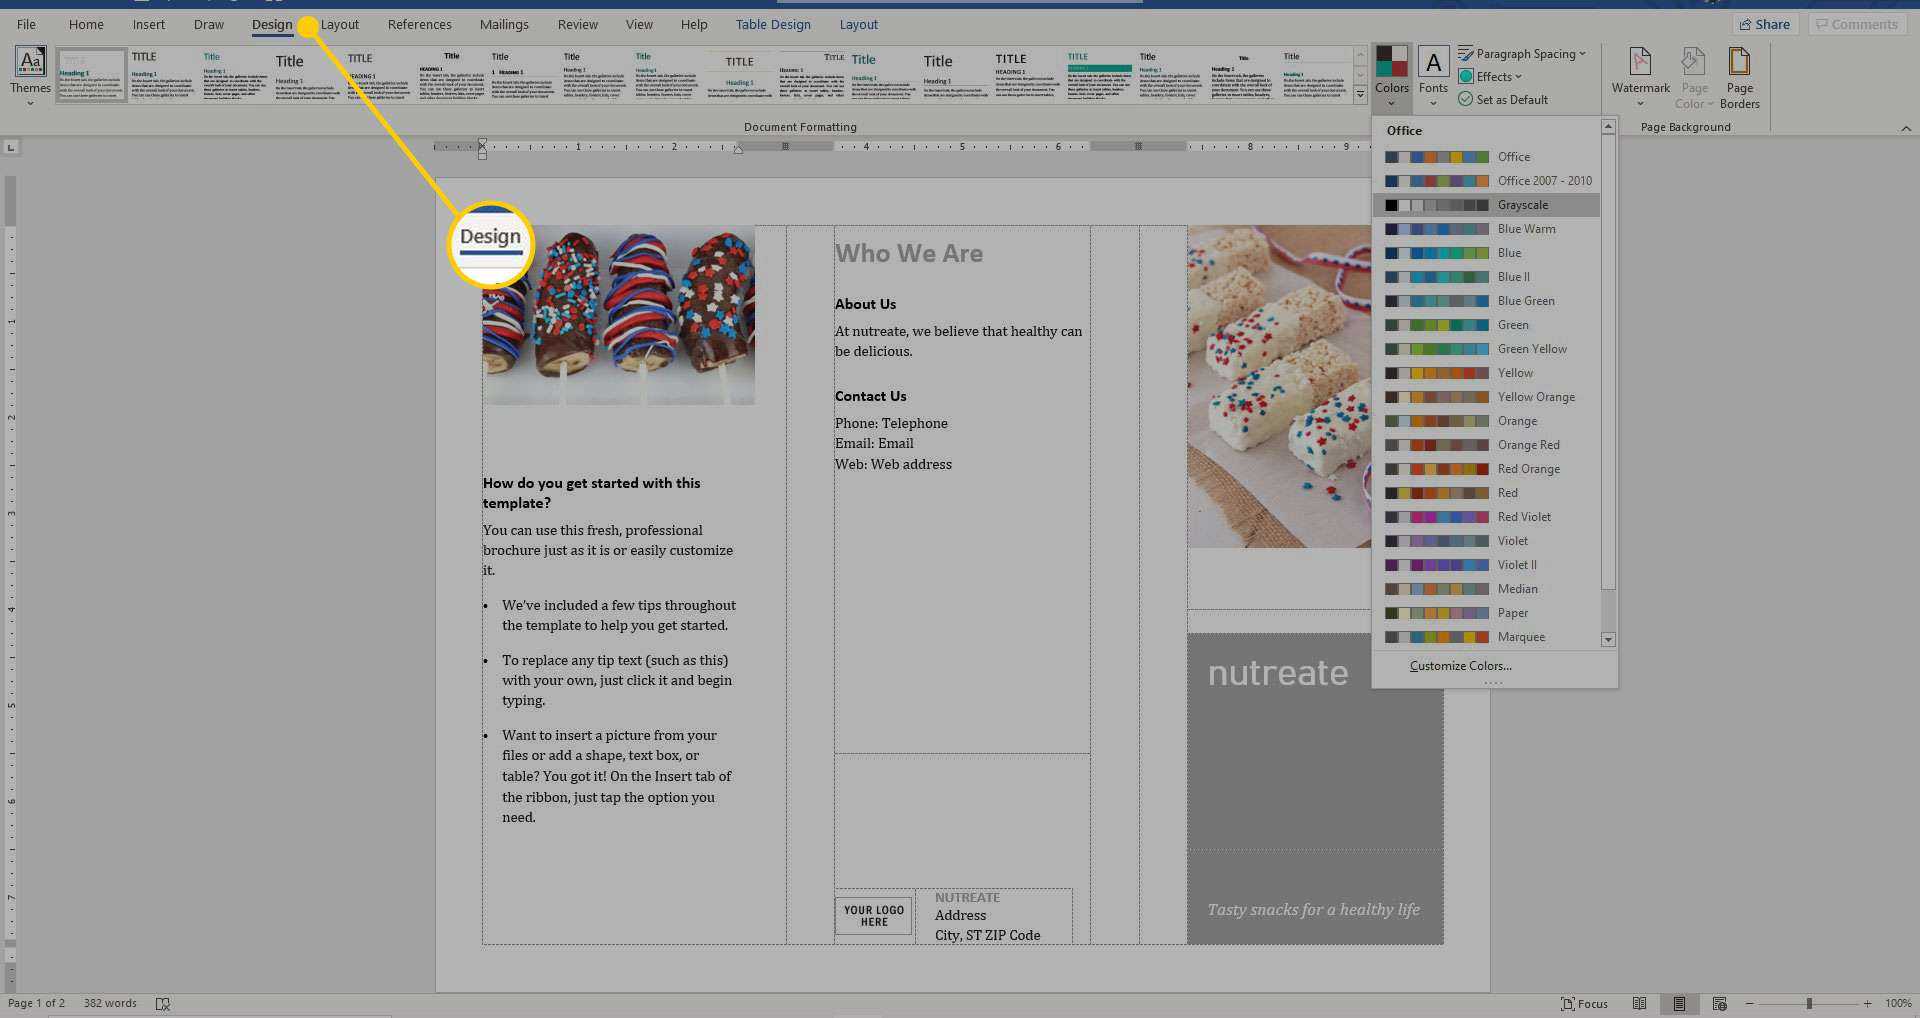Open the Fonts theme menu
This screenshot has height=1018, width=1920.
coord(1433,76)
